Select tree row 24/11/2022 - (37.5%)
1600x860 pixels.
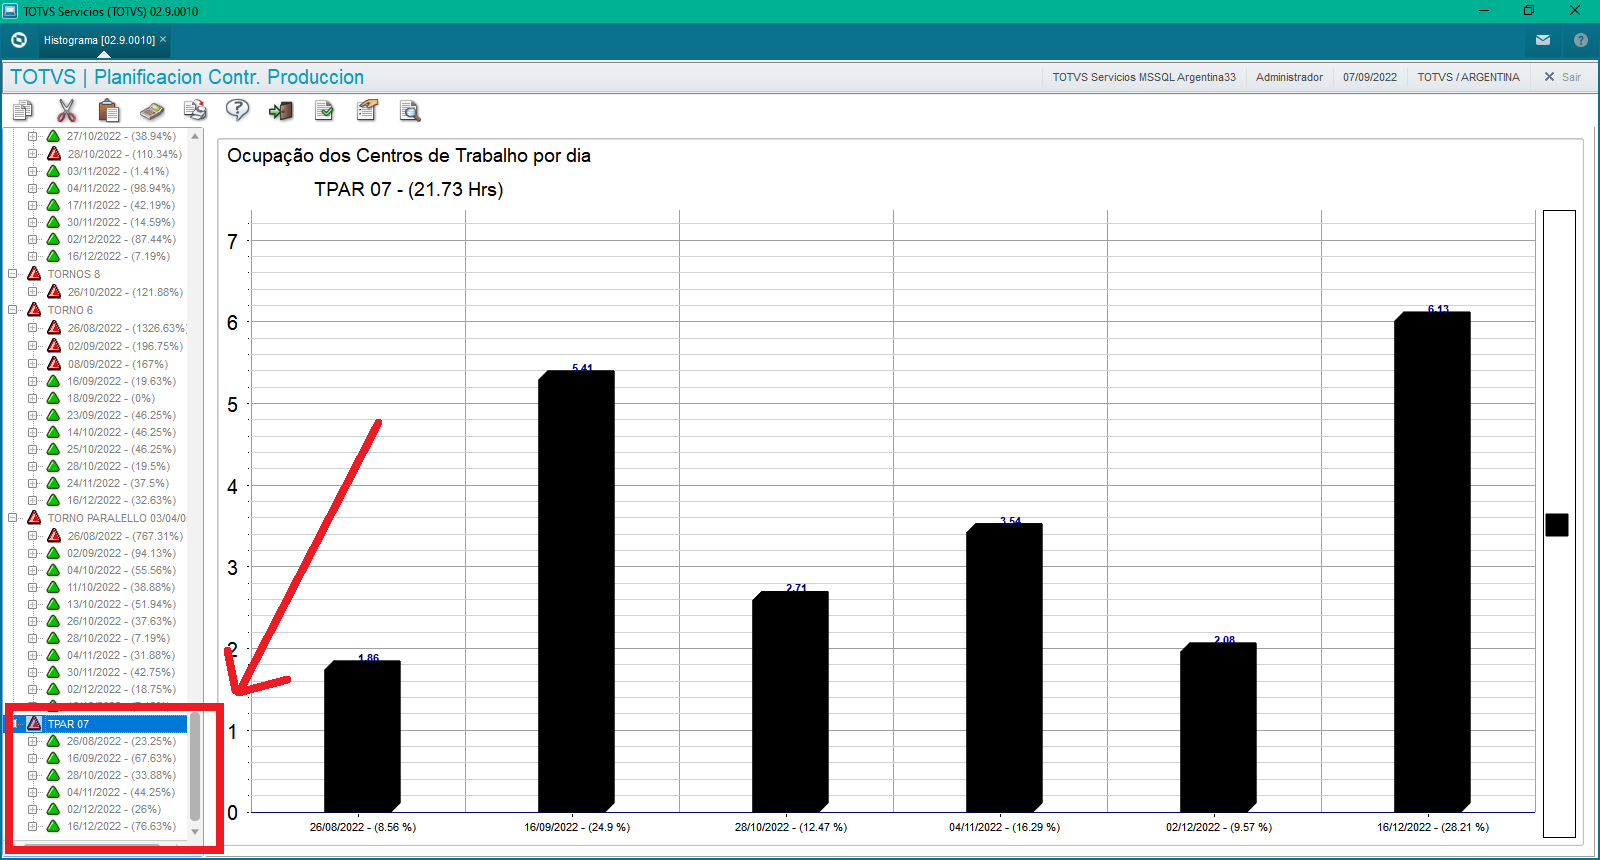(118, 483)
